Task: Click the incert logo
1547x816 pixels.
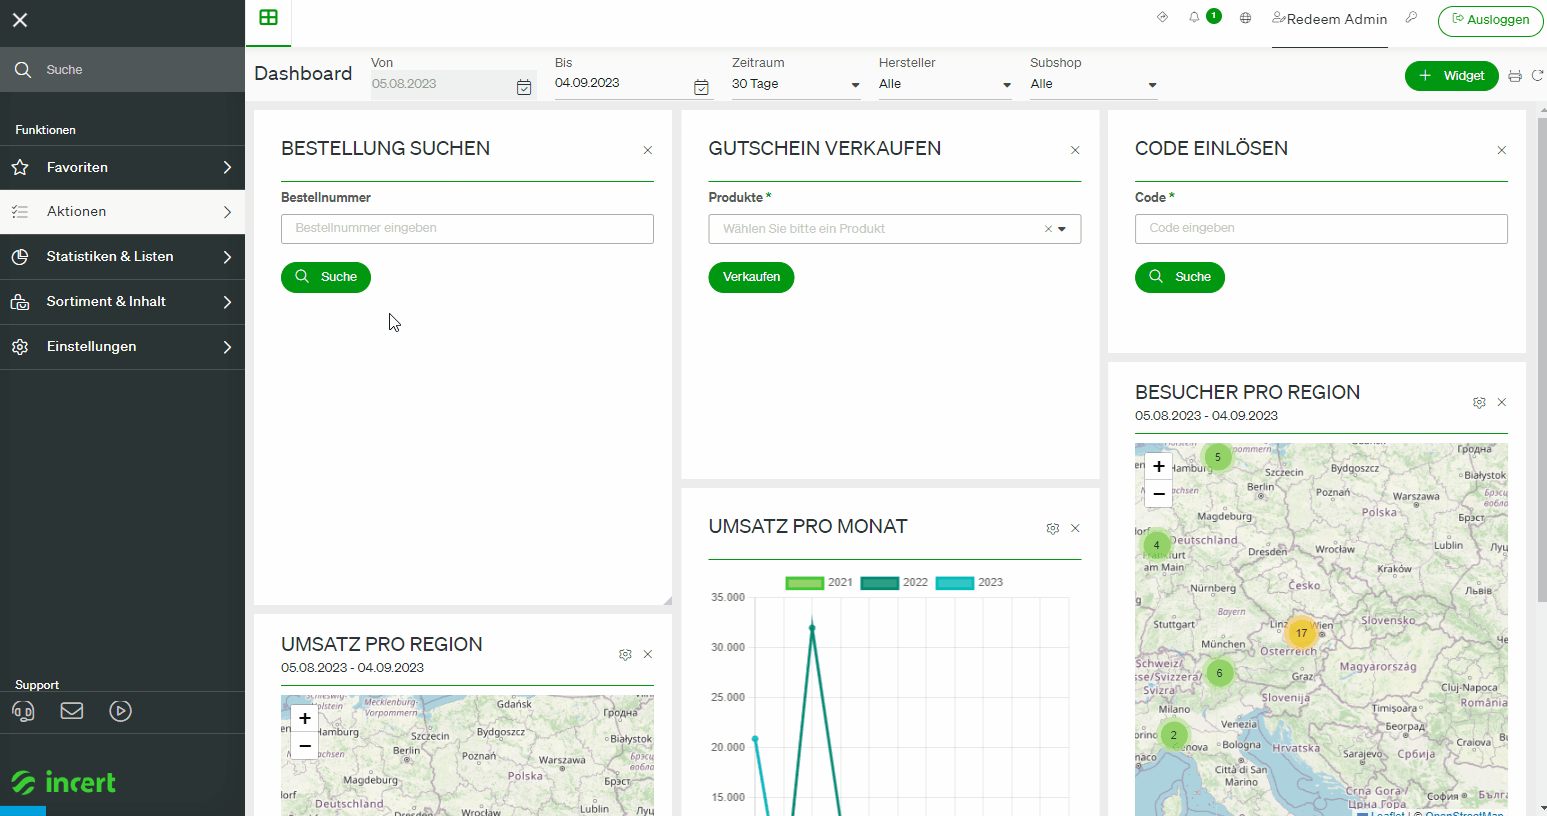Action: click(63, 782)
